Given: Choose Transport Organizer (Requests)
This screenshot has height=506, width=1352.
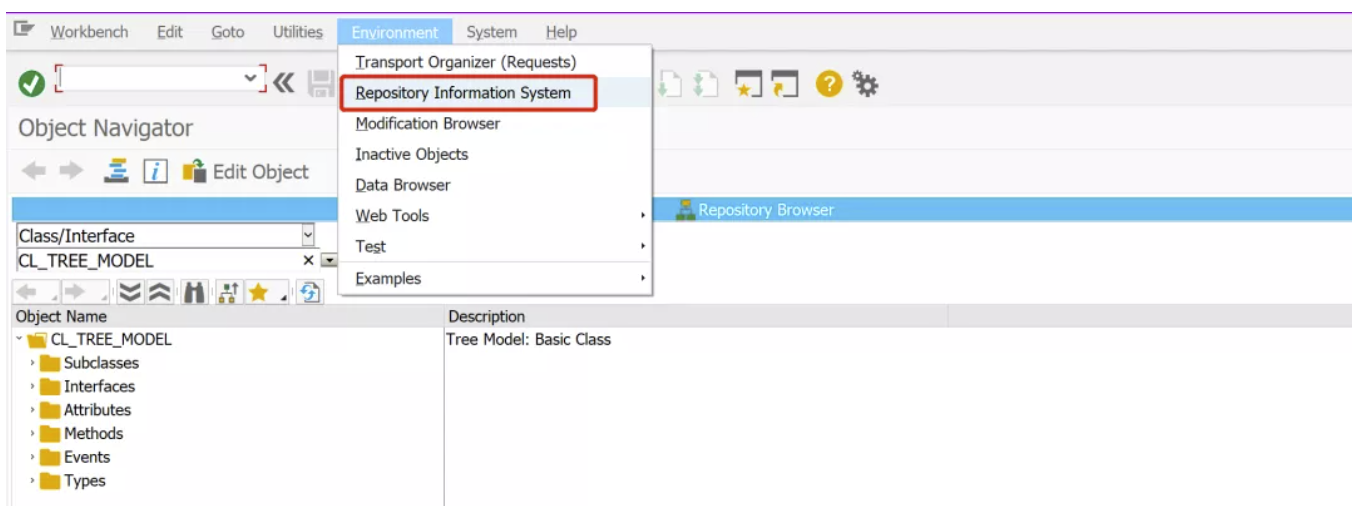Looking at the screenshot, I should [496, 62].
